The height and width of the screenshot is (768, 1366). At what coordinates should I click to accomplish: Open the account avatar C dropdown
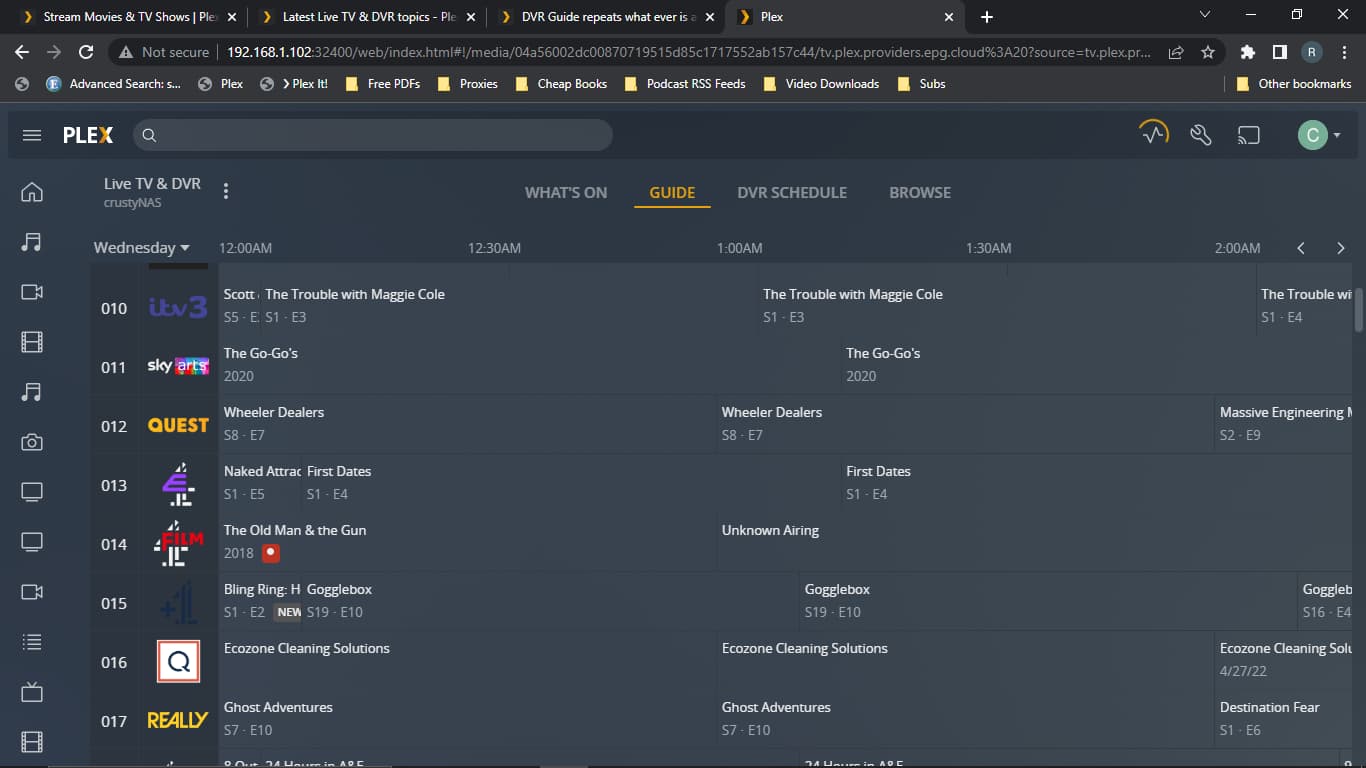(1319, 135)
